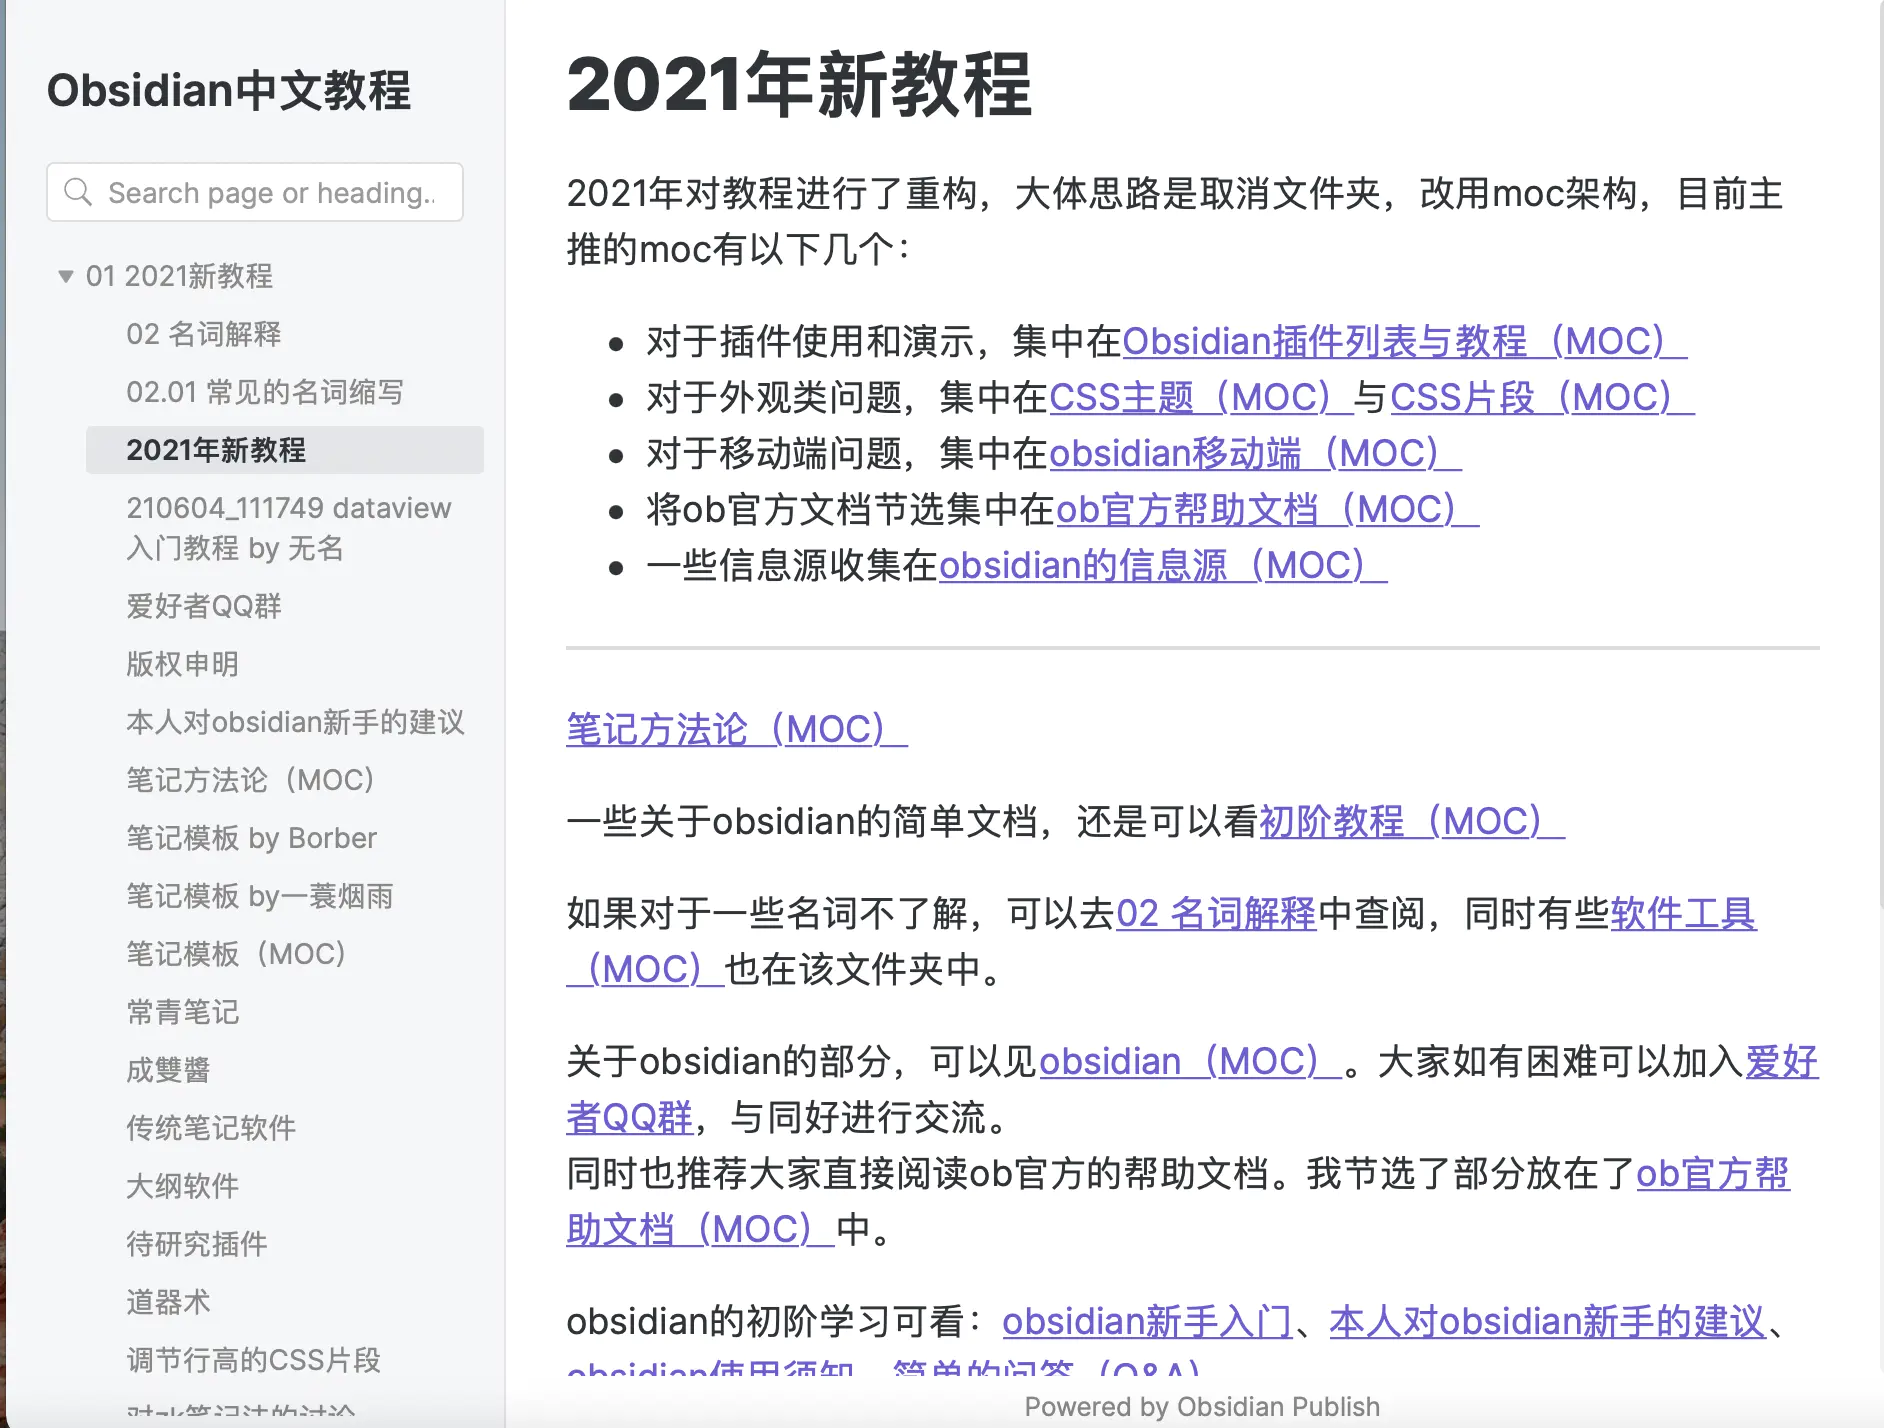
Task: Follow obsidian移动端（MOC） link
Action: click(1255, 454)
